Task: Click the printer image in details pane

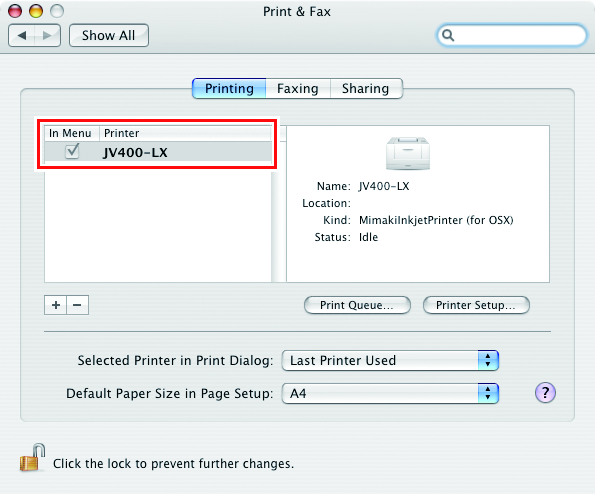Action: coord(408,153)
